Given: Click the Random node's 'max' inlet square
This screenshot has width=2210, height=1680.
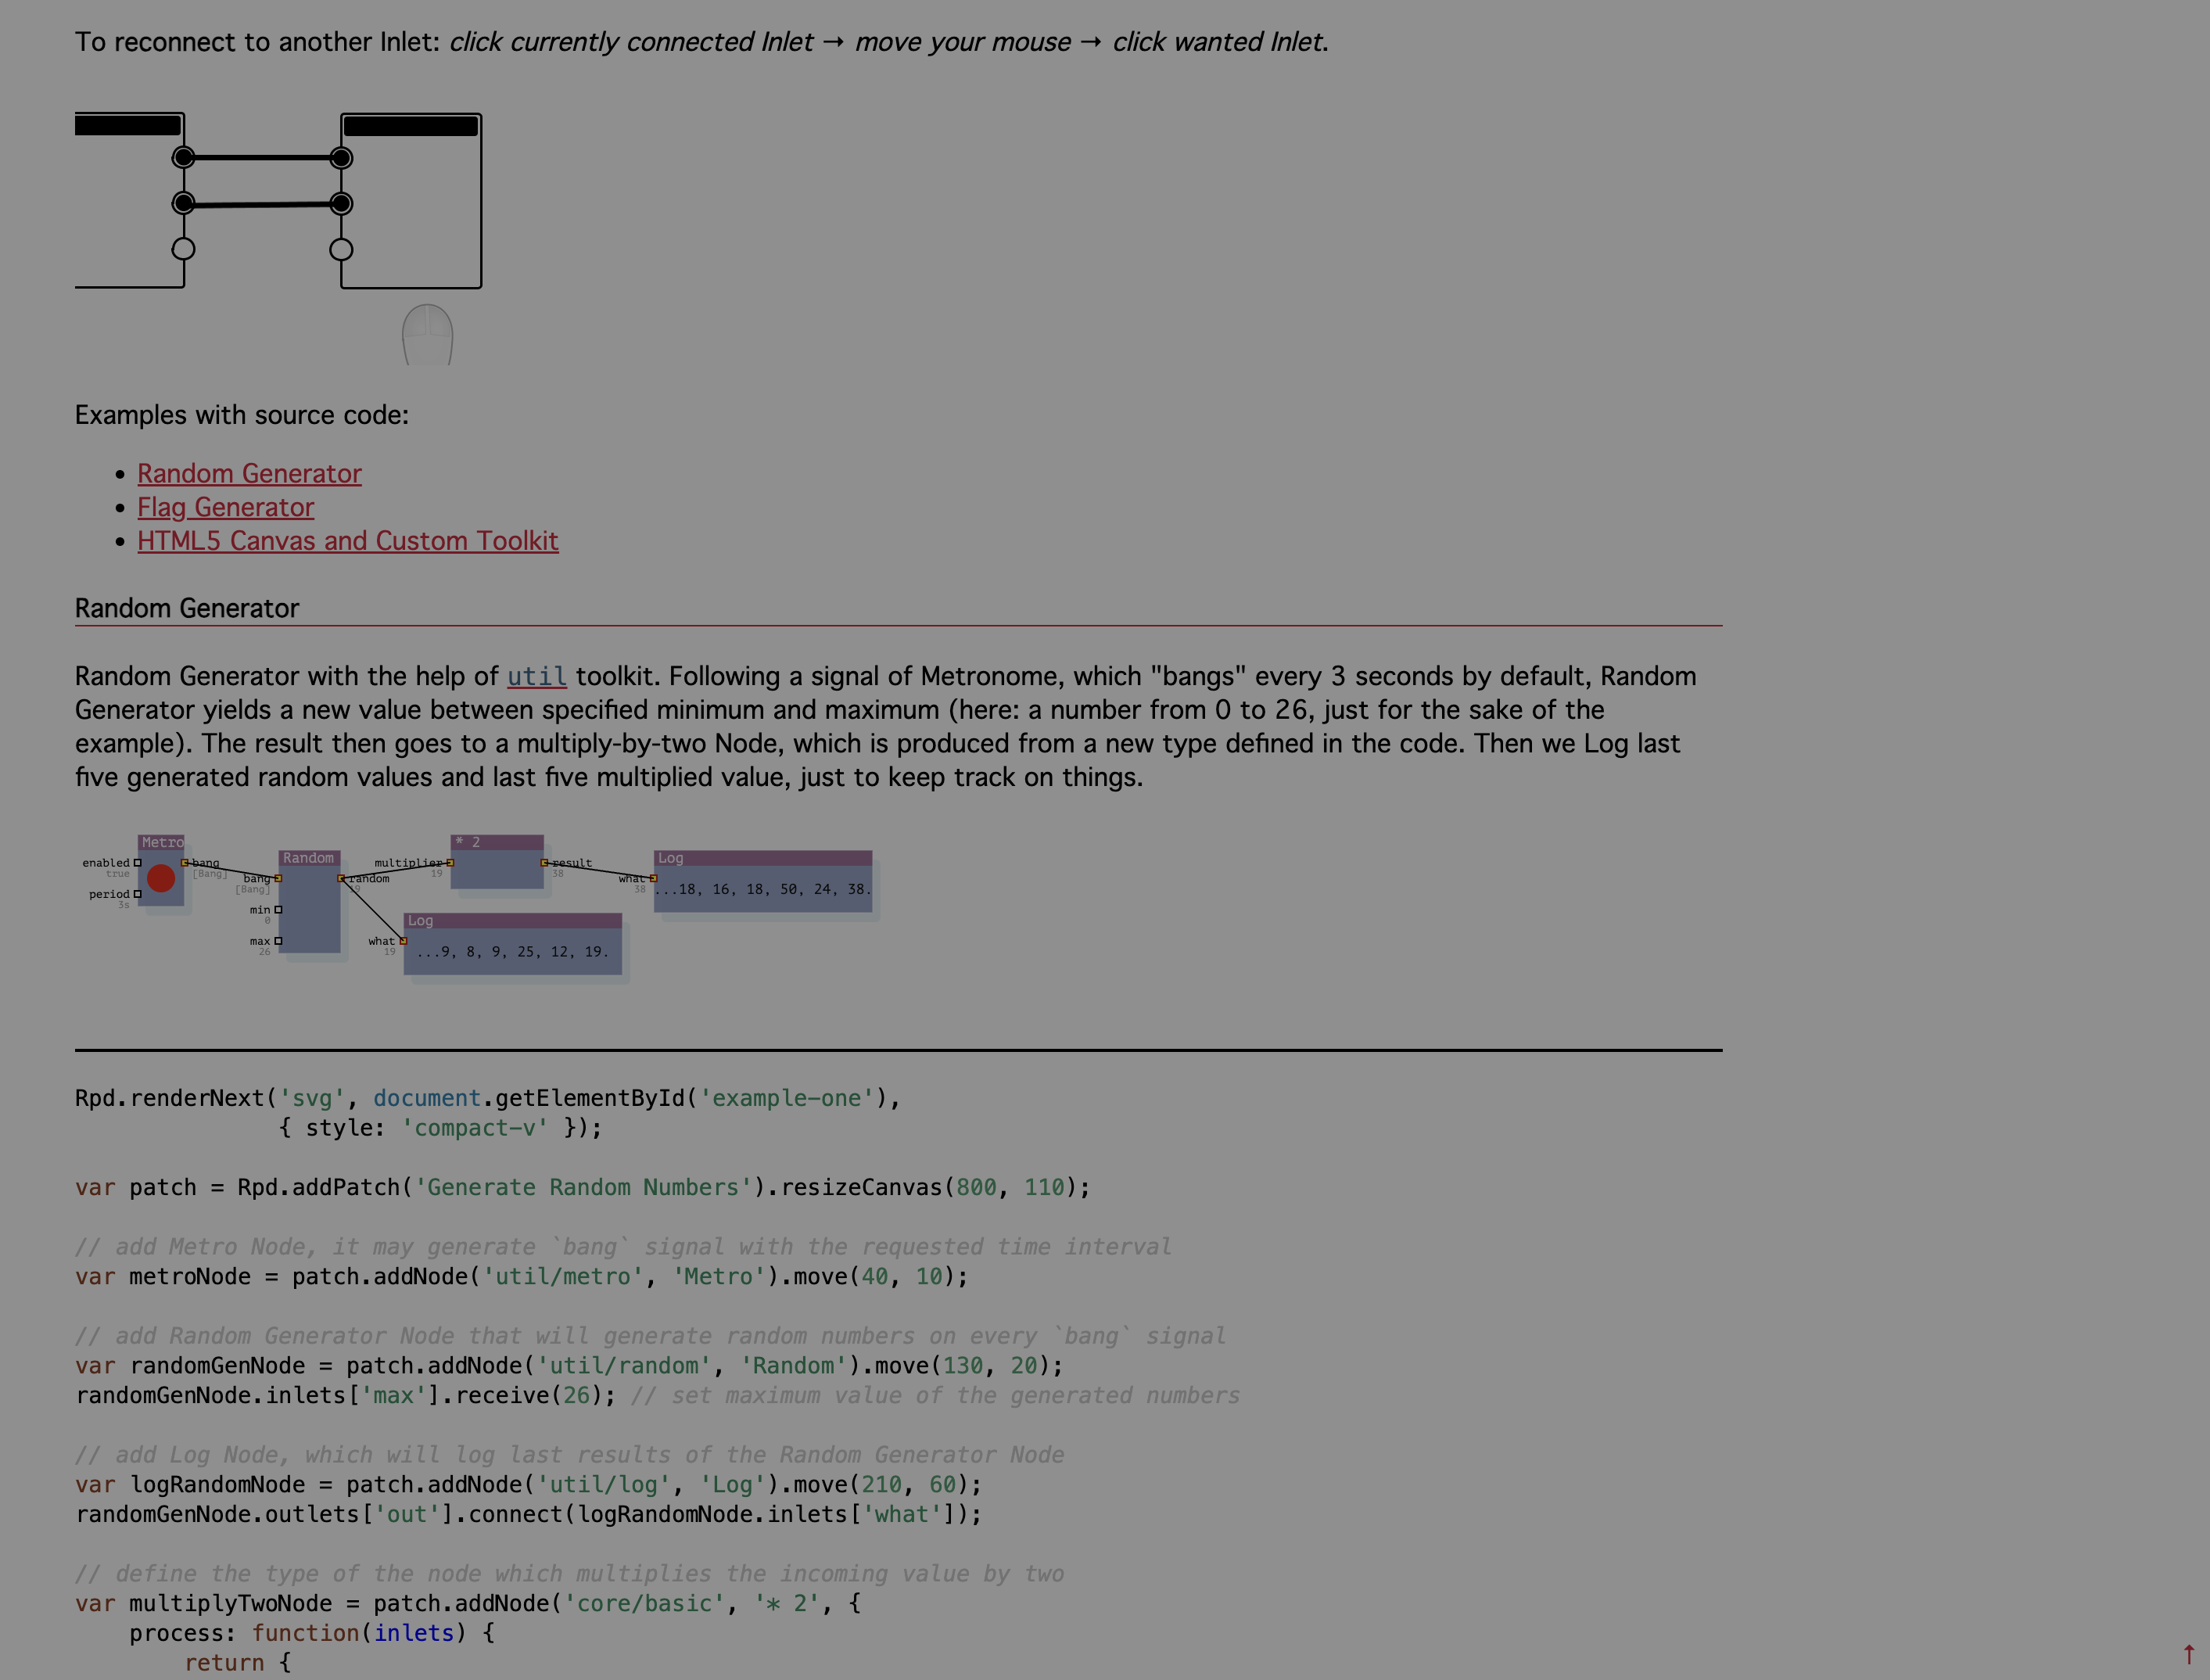Looking at the screenshot, I should click(279, 941).
